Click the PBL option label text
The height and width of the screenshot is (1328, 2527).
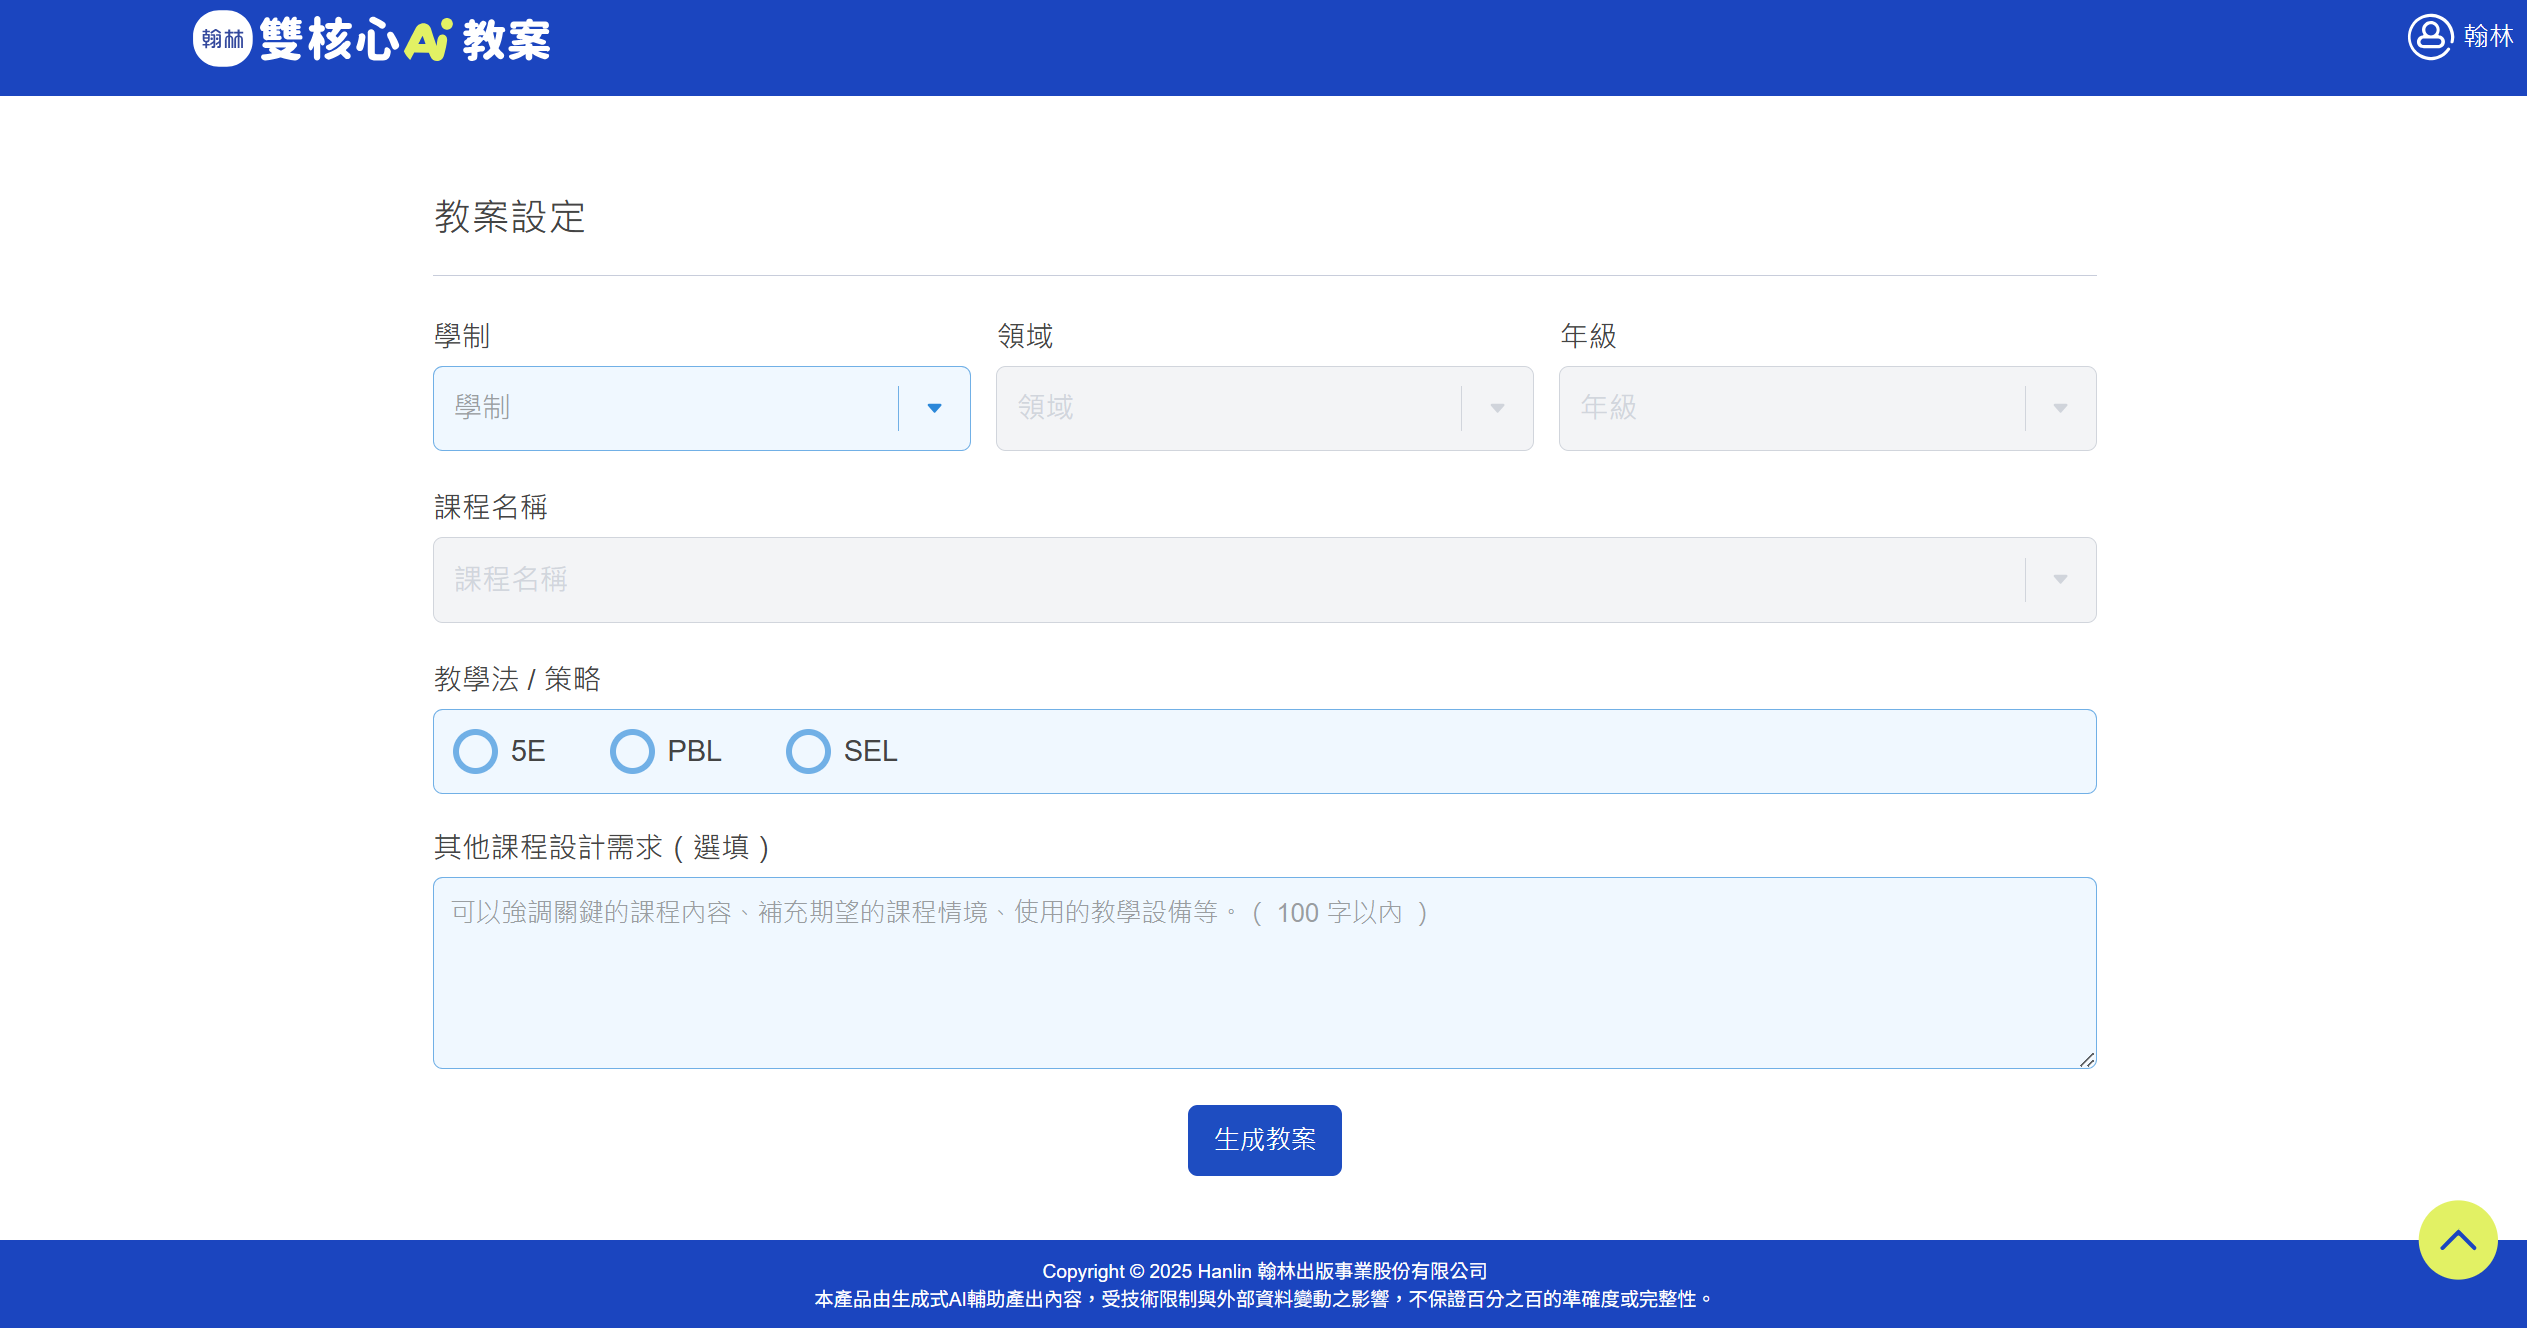(x=694, y=751)
